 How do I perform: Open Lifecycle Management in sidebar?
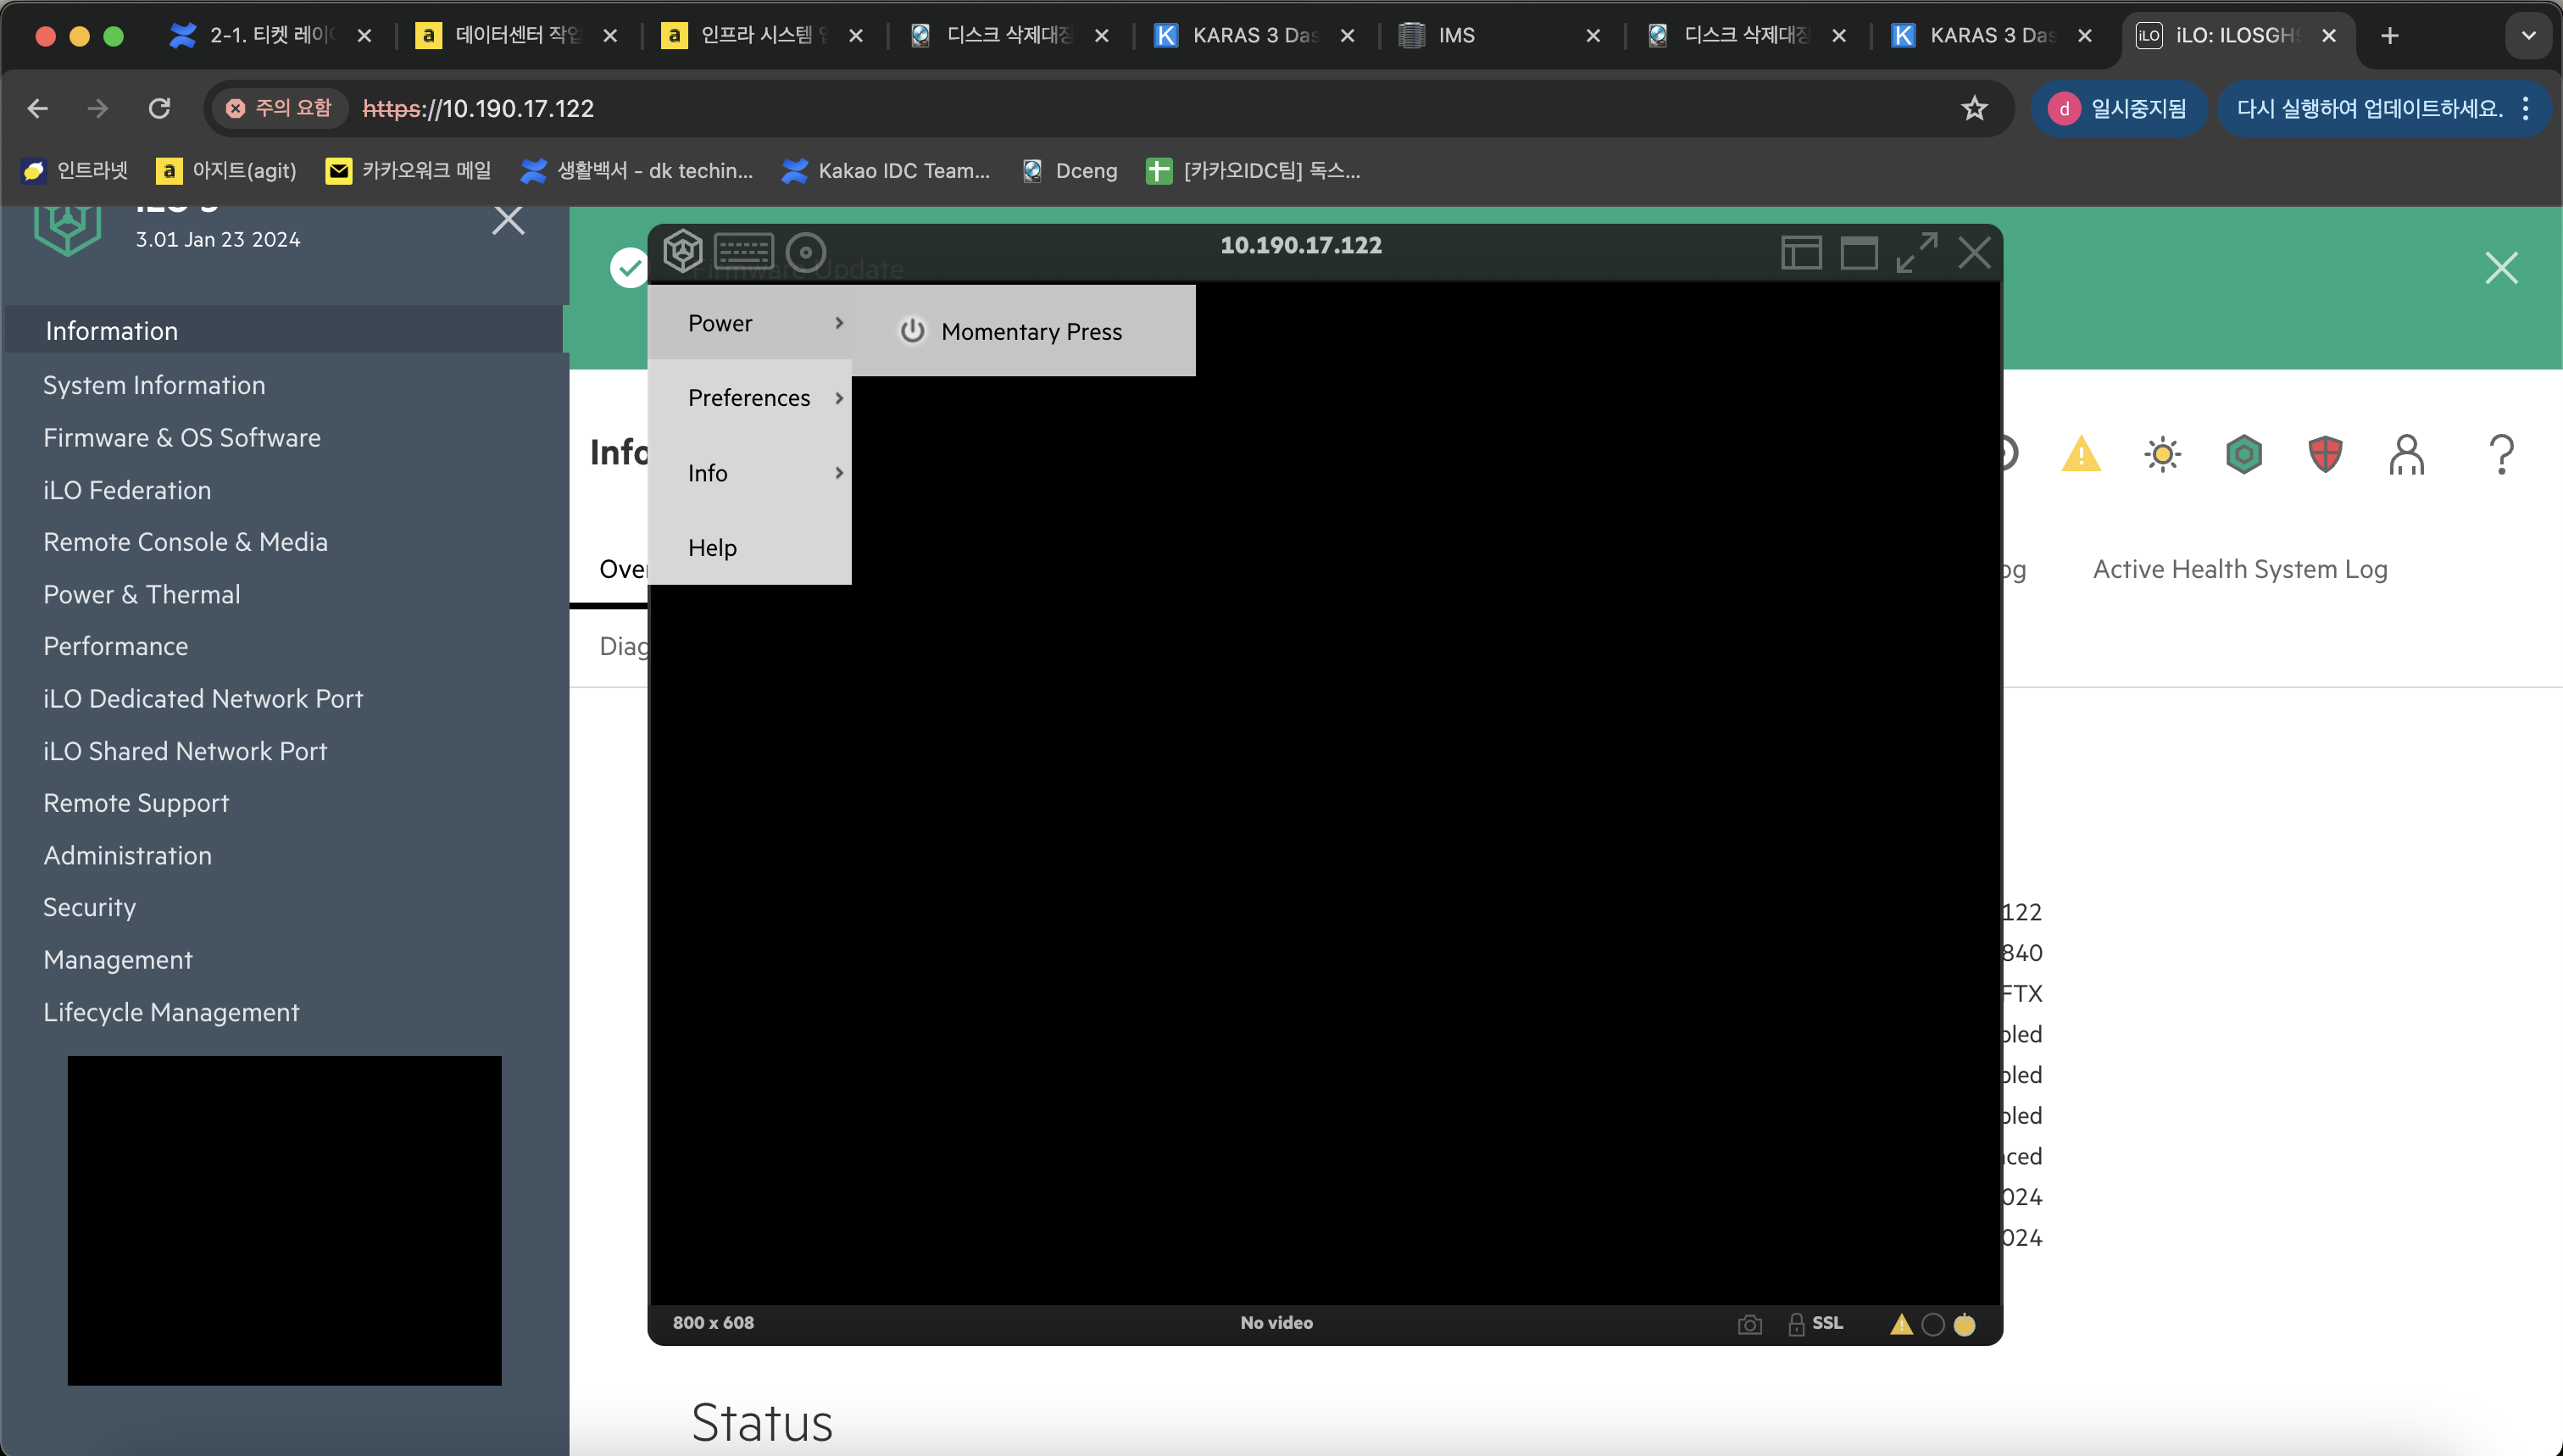[171, 1012]
